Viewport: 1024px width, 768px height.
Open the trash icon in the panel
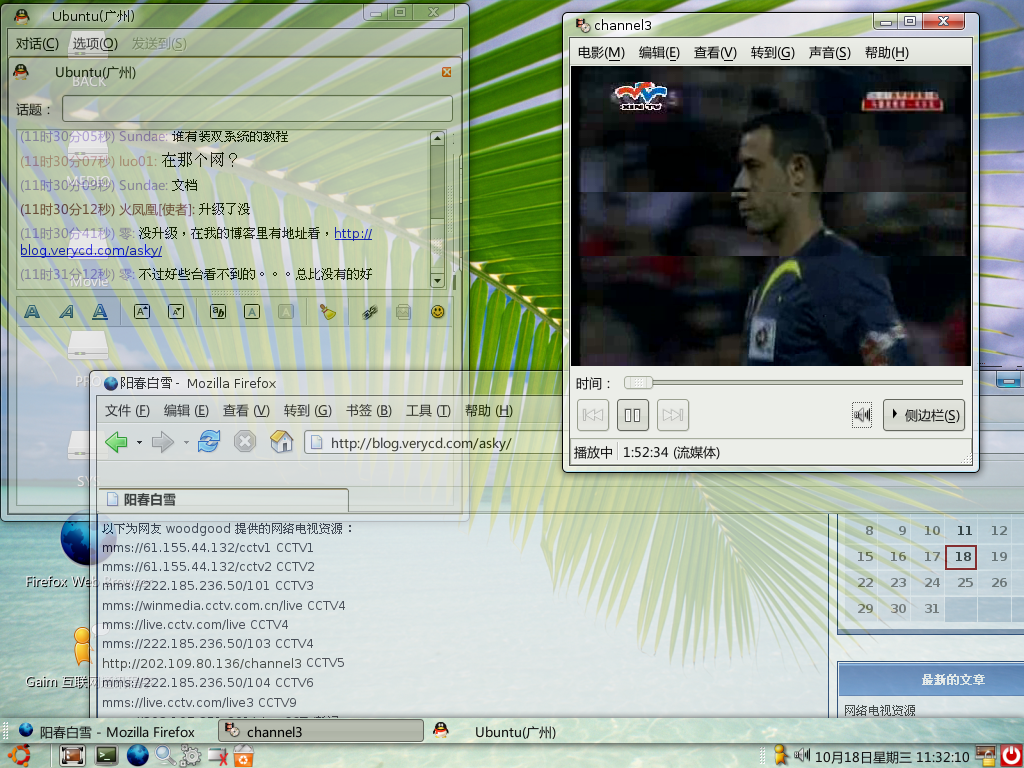[x=244, y=756]
